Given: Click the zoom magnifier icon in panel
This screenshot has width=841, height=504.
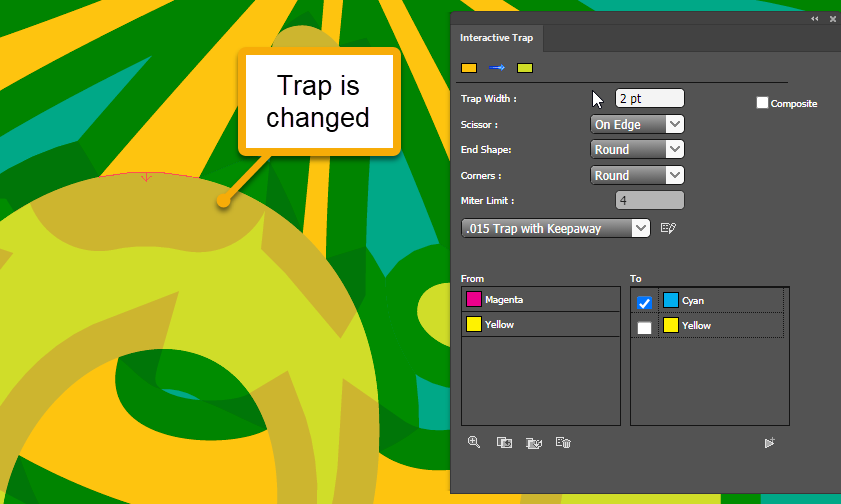Looking at the screenshot, I should tap(473, 442).
